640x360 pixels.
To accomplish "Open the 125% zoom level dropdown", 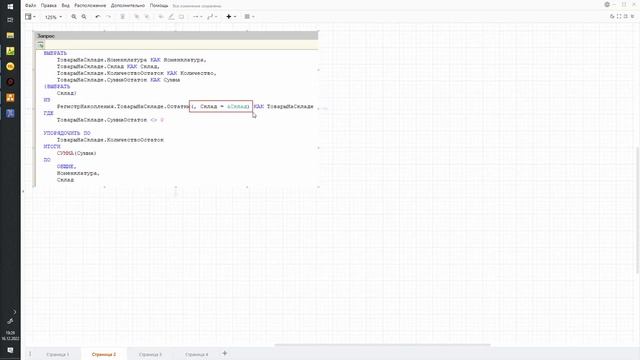I will (53, 17).
